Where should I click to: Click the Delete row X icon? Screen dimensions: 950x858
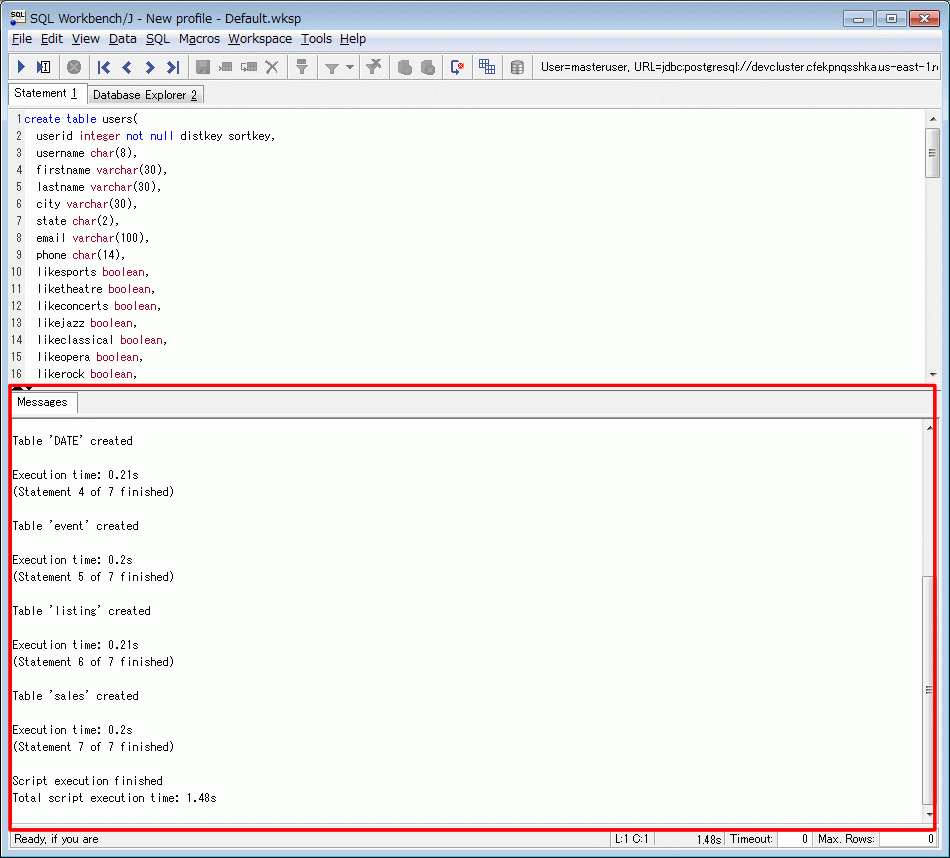[x=272, y=67]
